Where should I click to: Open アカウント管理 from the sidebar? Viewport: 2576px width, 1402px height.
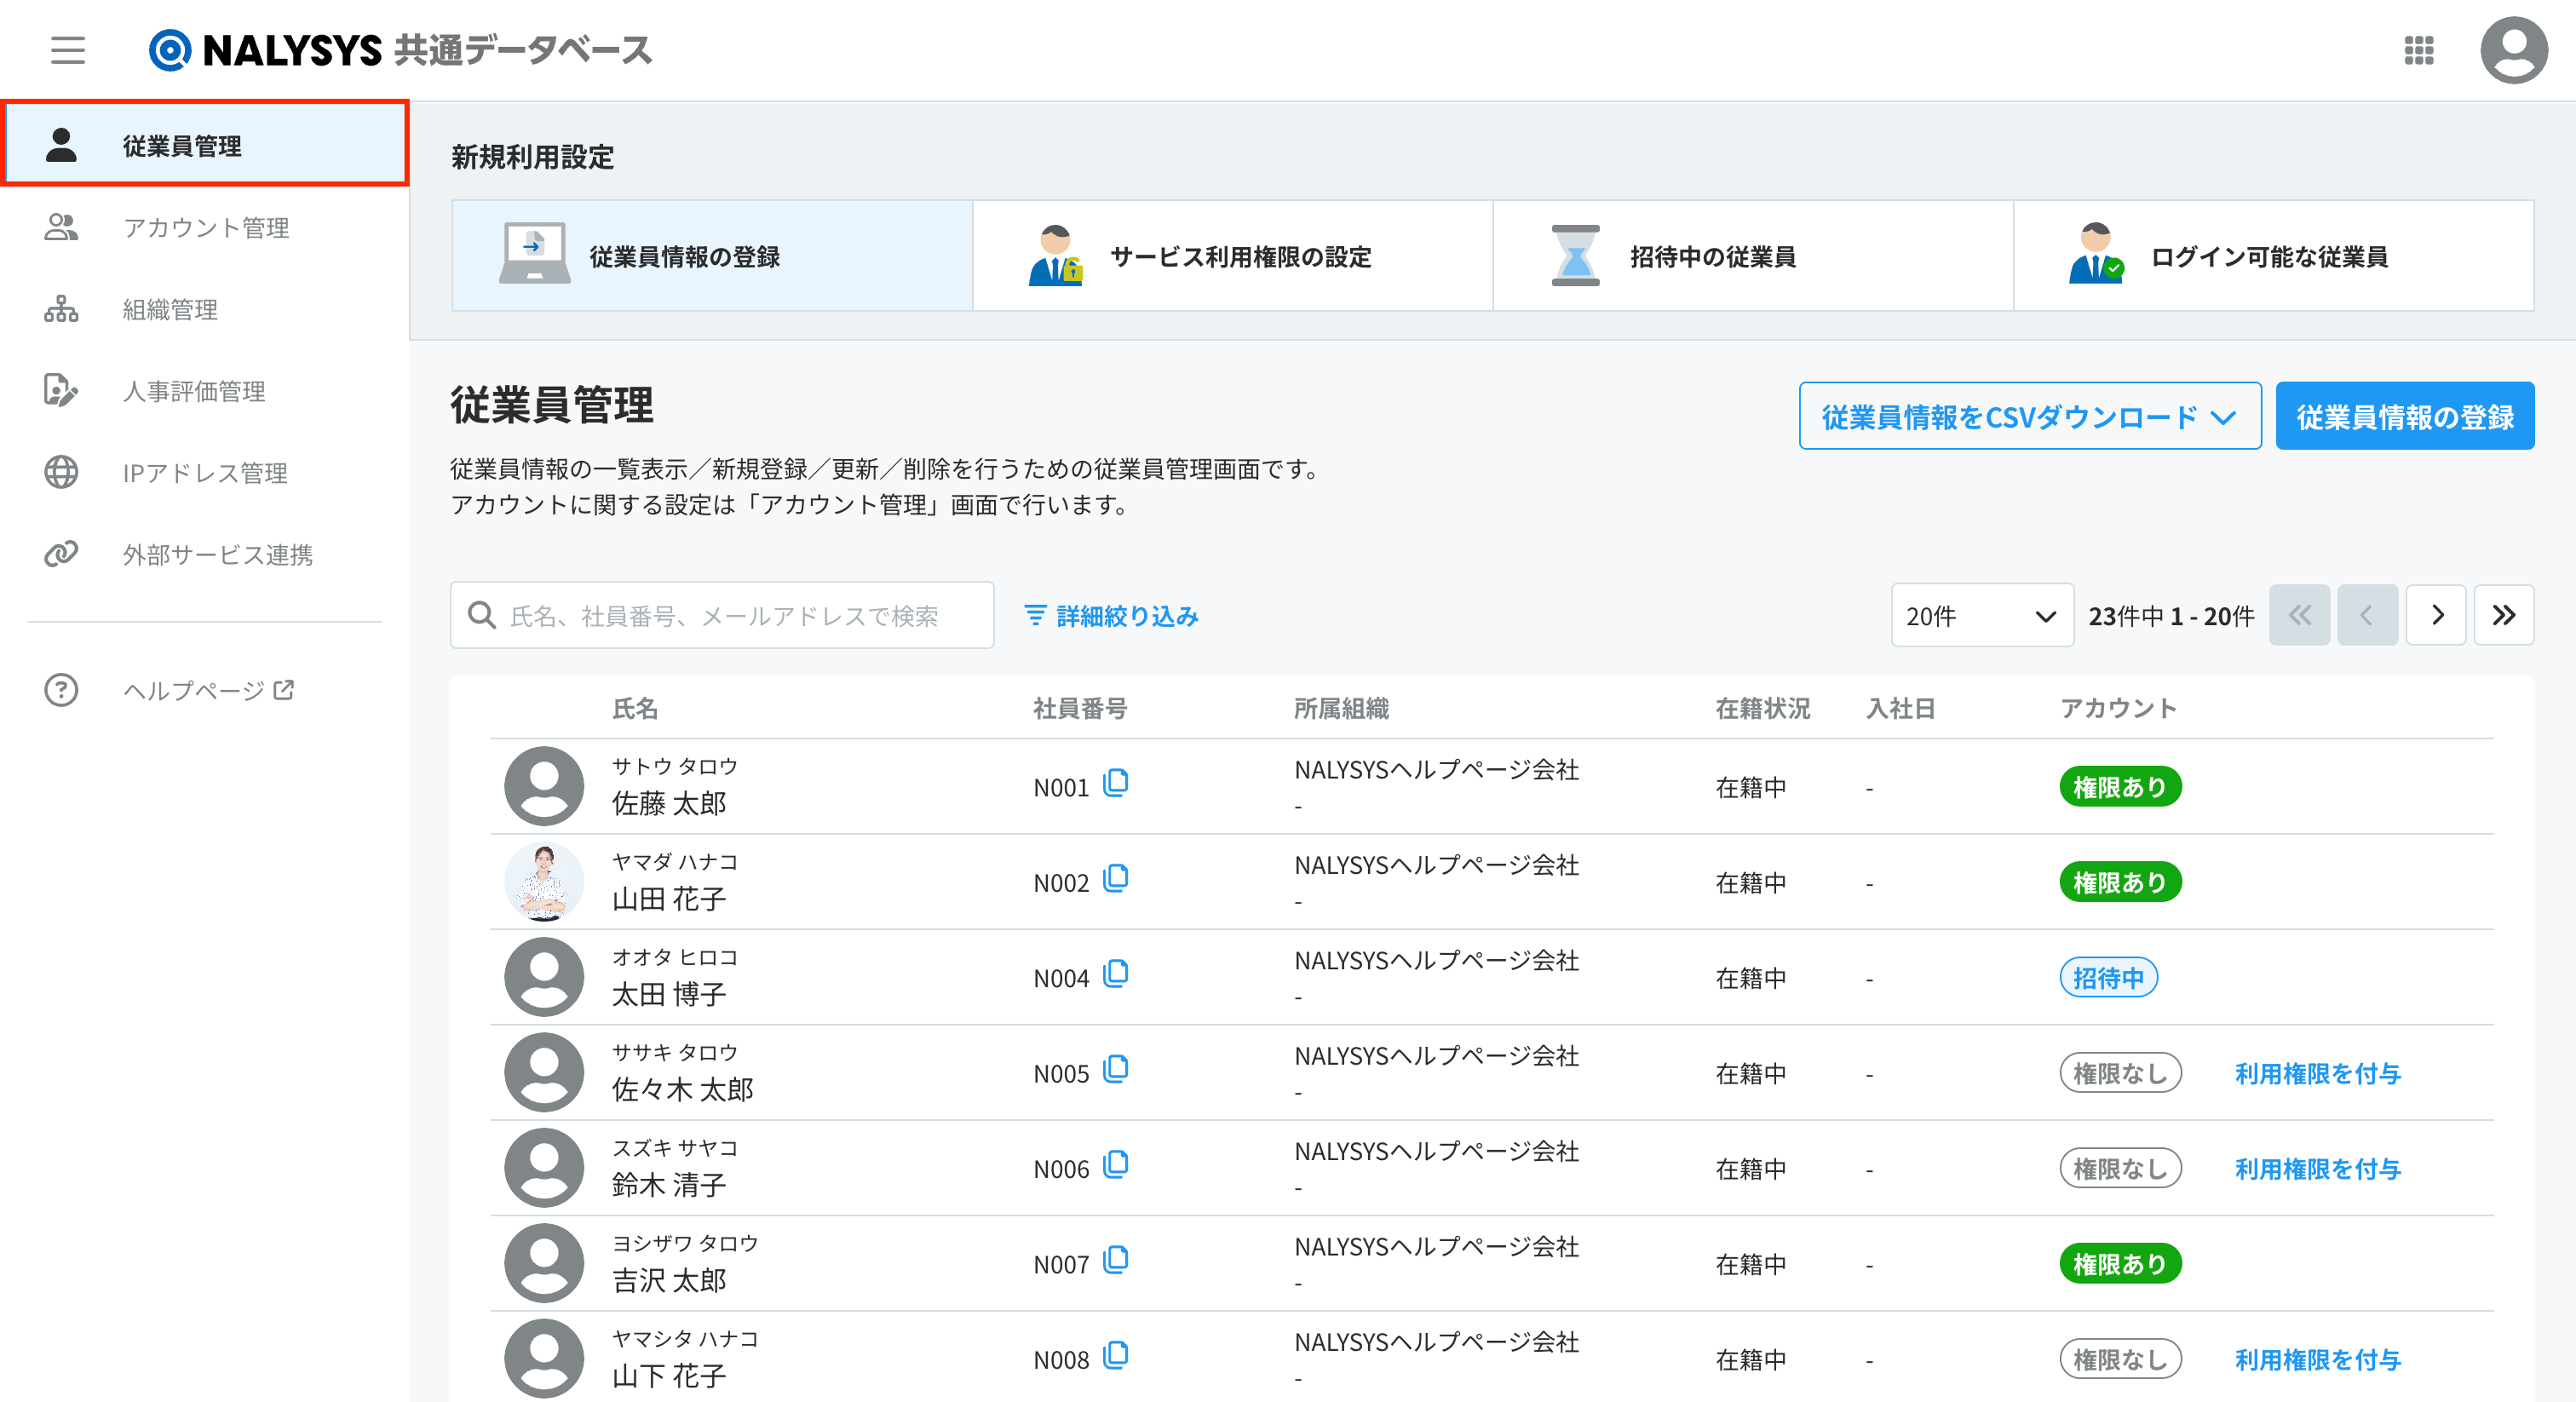[205, 227]
